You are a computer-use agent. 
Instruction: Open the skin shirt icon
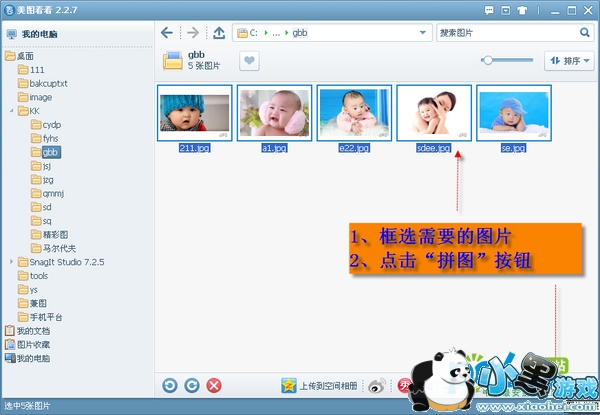pyautogui.click(x=522, y=10)
